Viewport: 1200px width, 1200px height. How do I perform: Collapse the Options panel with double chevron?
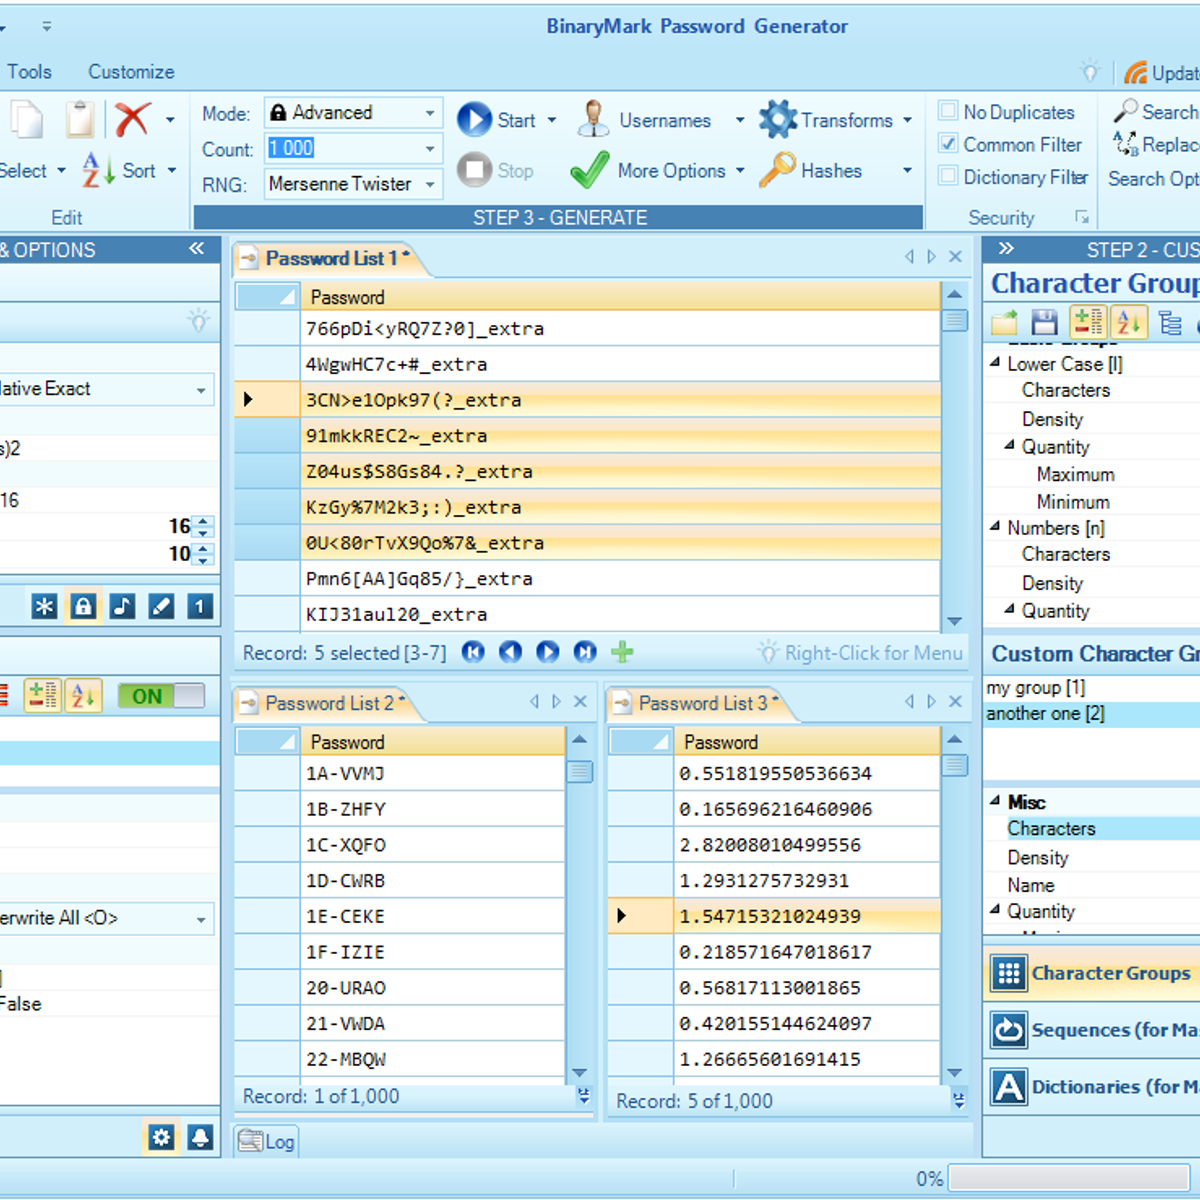[197, 249]
